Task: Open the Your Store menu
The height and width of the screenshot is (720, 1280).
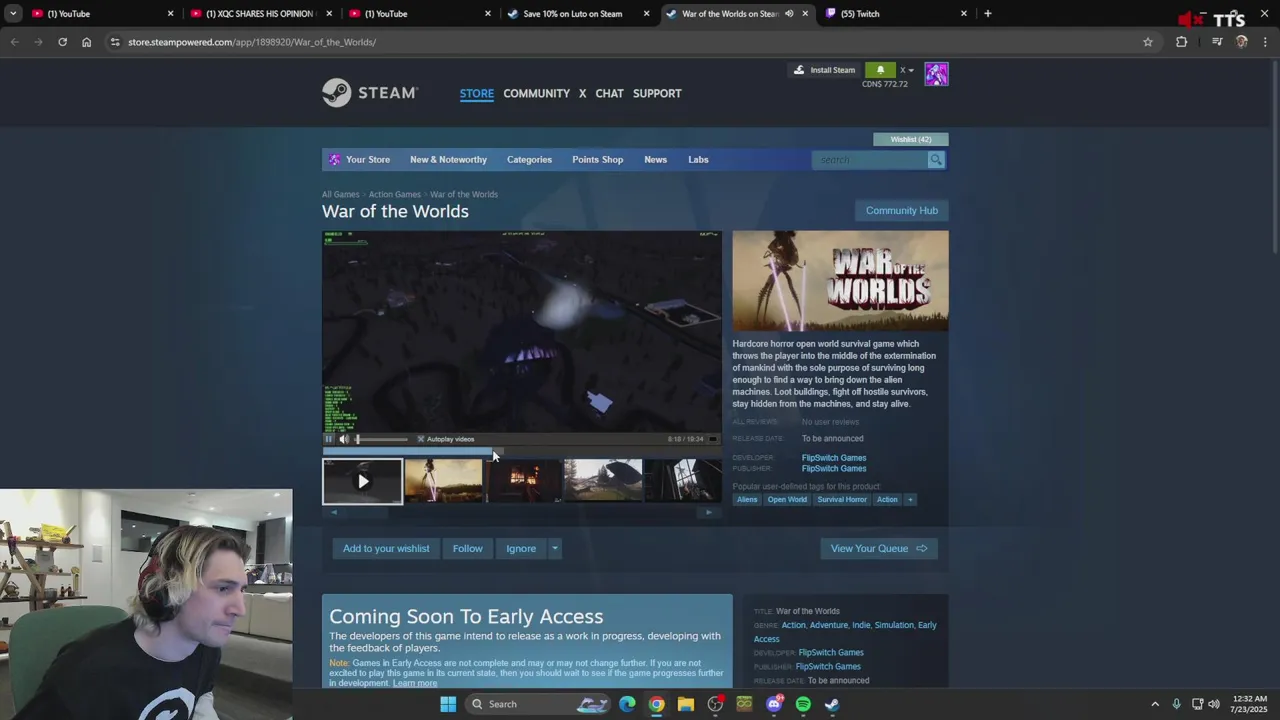Action: pos(368,160)
